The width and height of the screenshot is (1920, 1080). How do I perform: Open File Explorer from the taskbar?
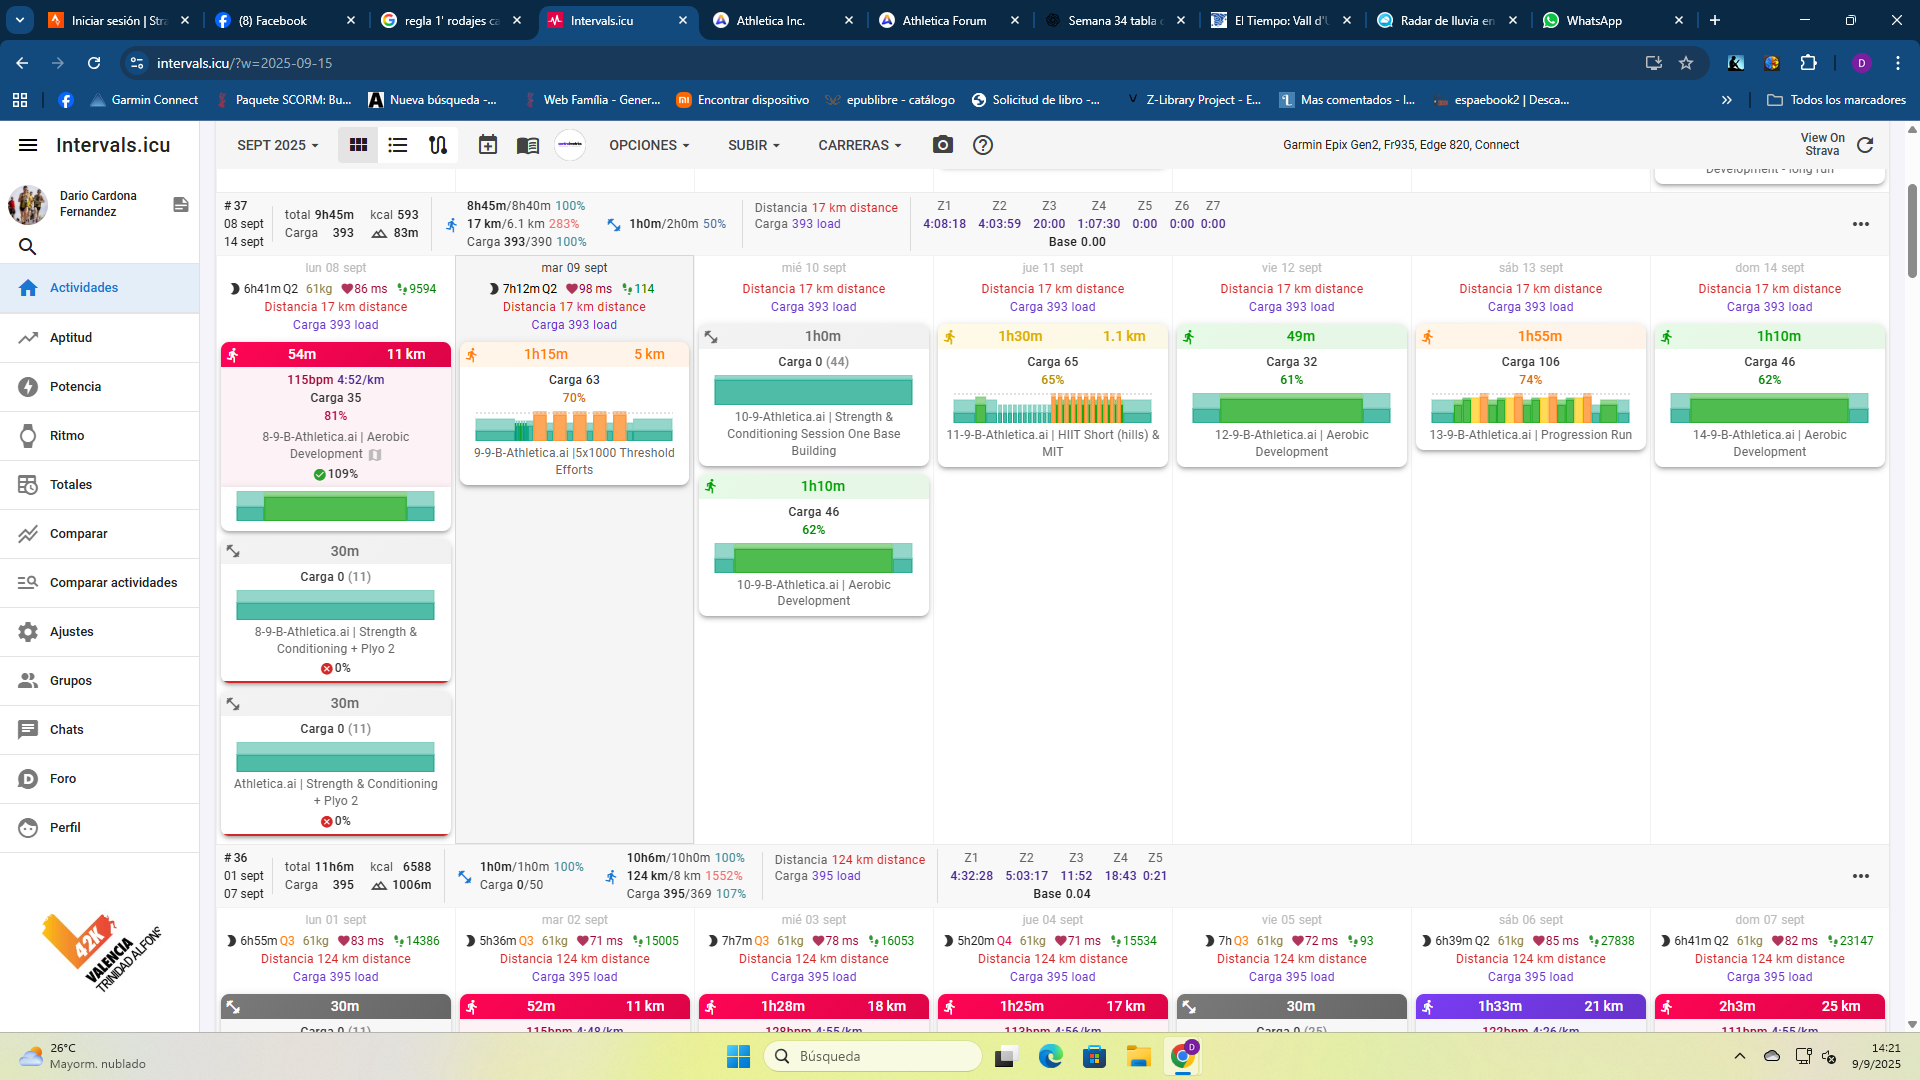point(1138,1056)
